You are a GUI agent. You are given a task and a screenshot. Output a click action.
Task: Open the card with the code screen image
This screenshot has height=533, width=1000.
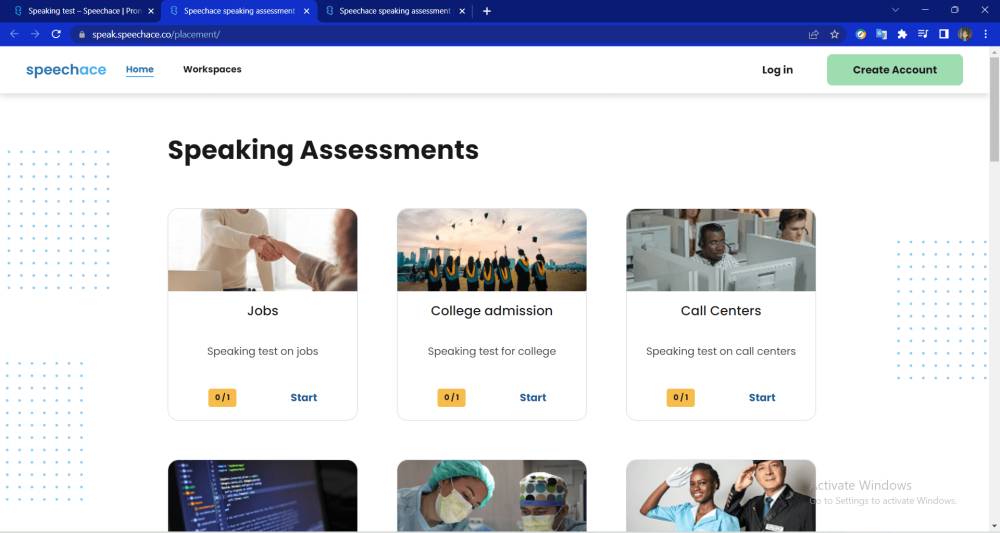point(263,495)
